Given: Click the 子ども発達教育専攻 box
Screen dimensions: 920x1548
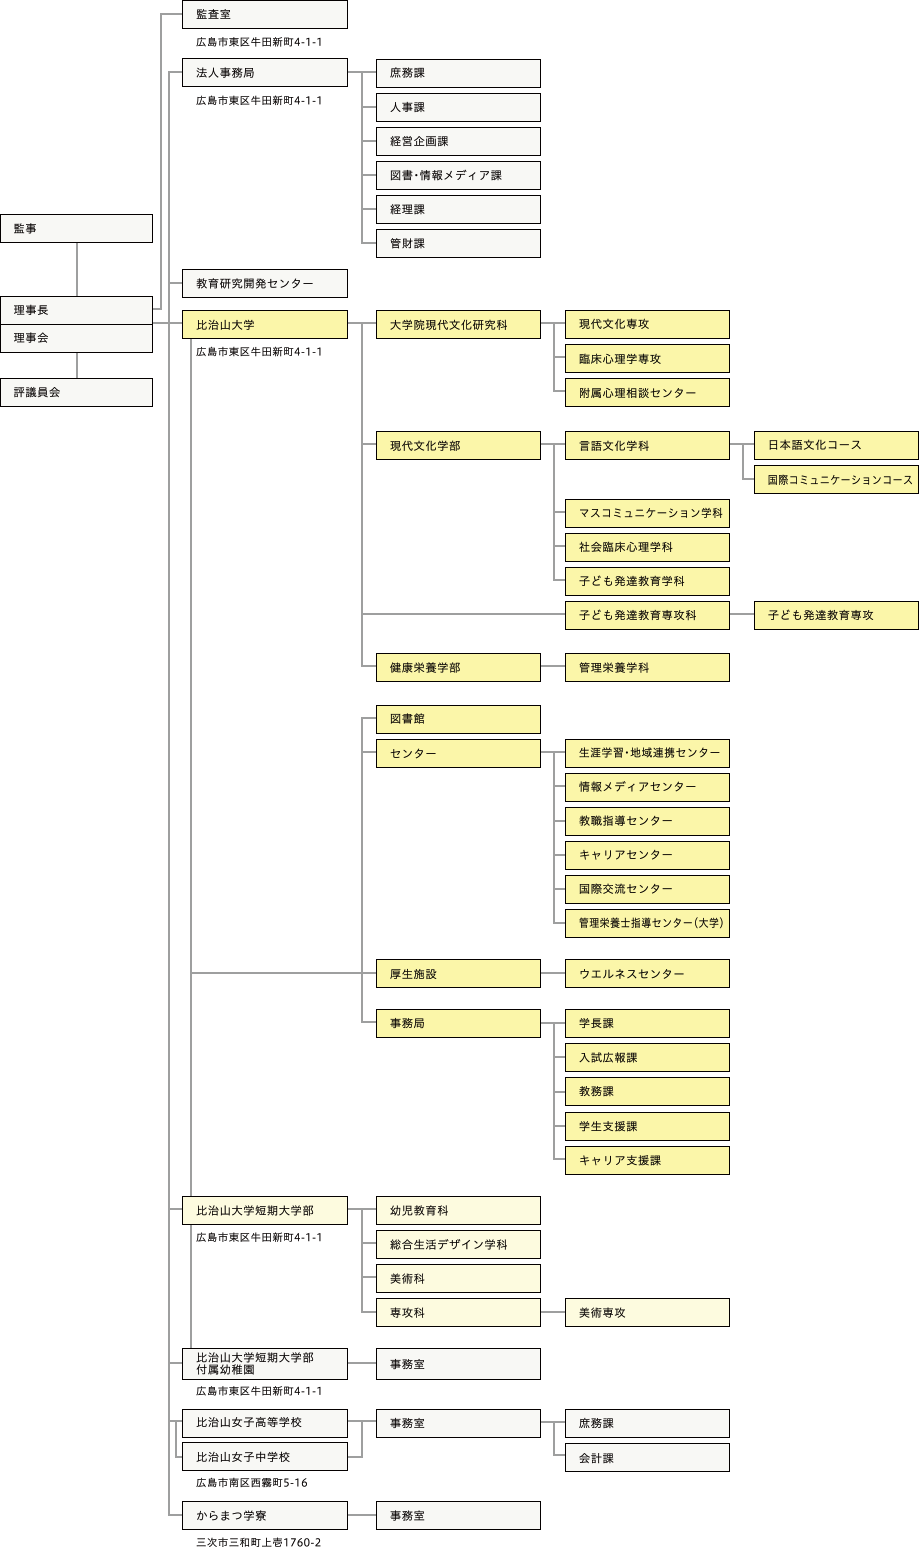Looking at the screenshot, I should (x=836, y=615).
